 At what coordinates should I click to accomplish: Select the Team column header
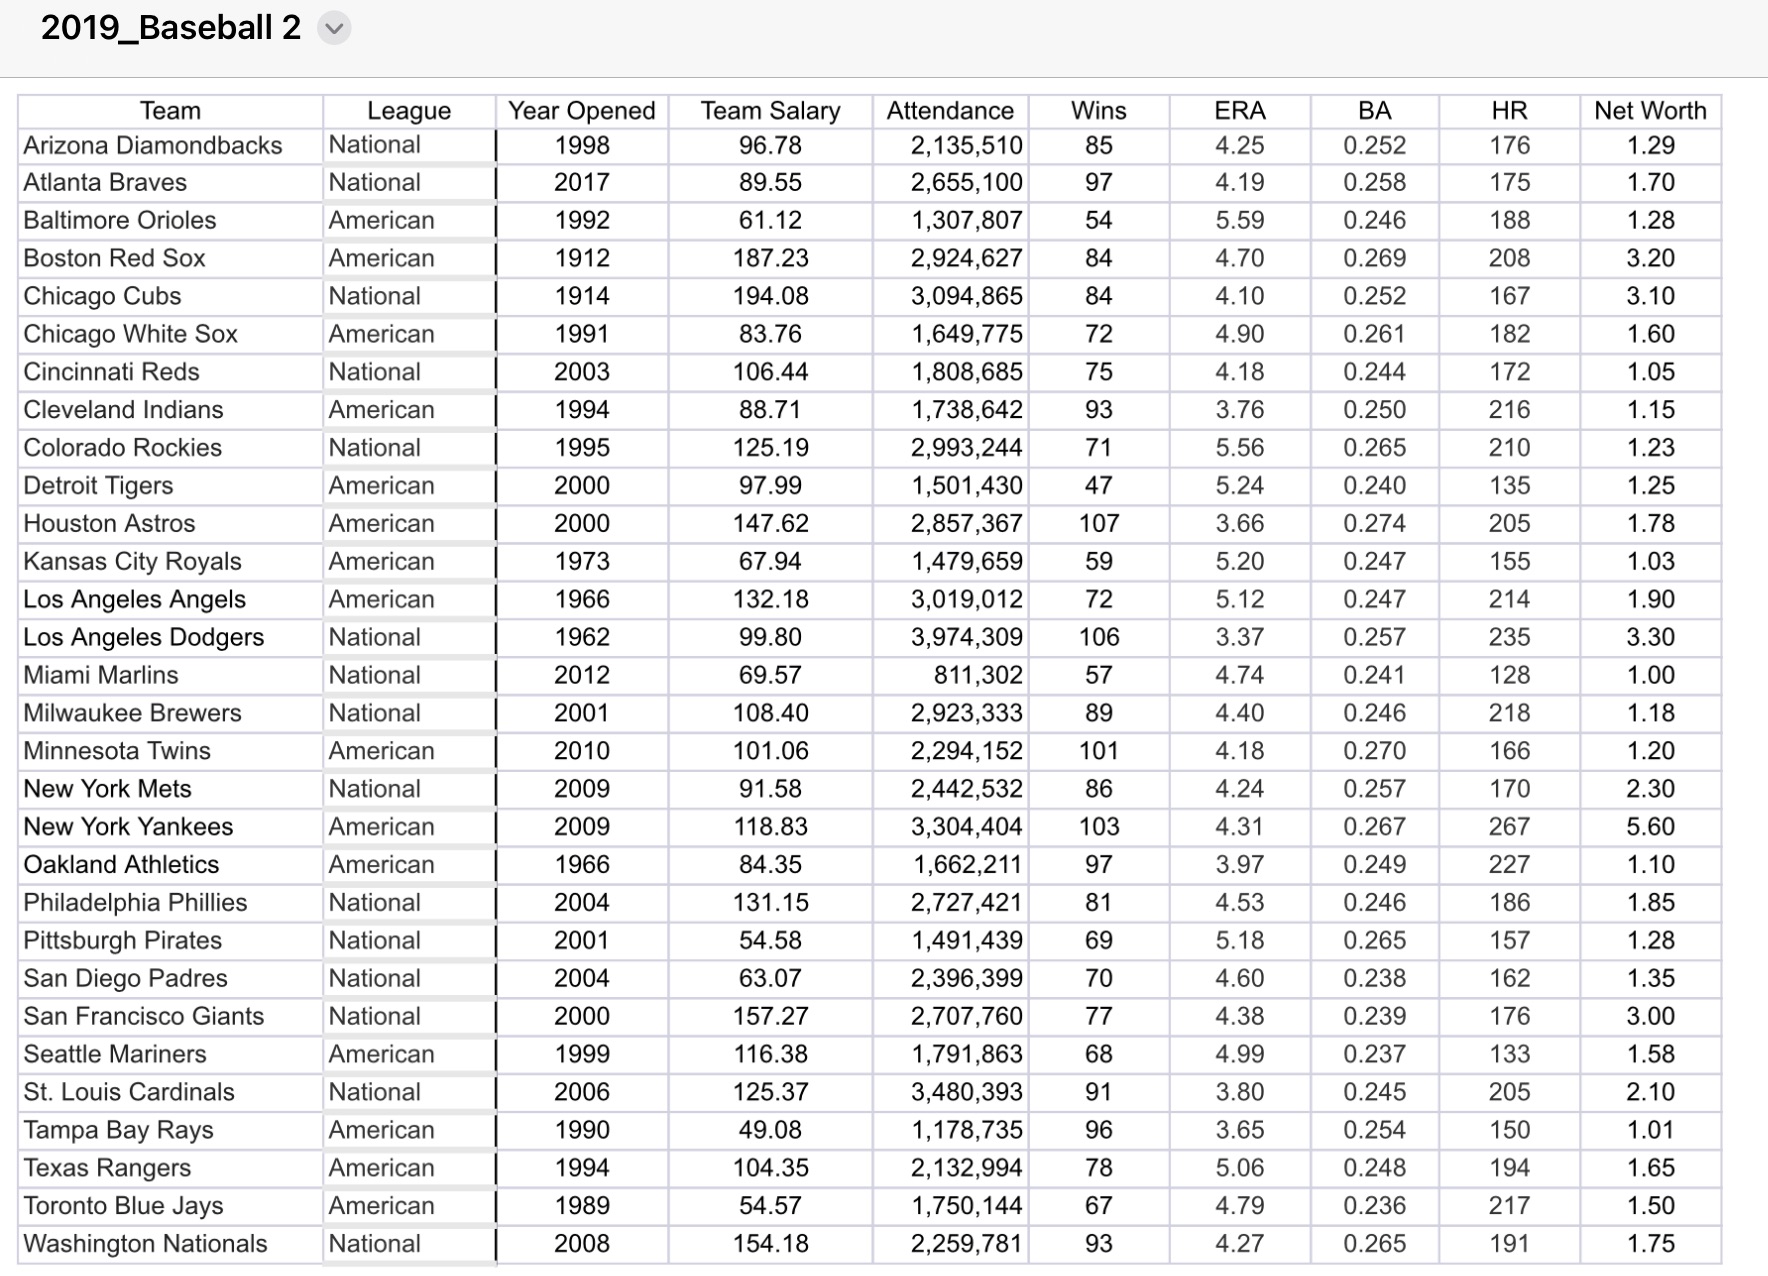168,111
